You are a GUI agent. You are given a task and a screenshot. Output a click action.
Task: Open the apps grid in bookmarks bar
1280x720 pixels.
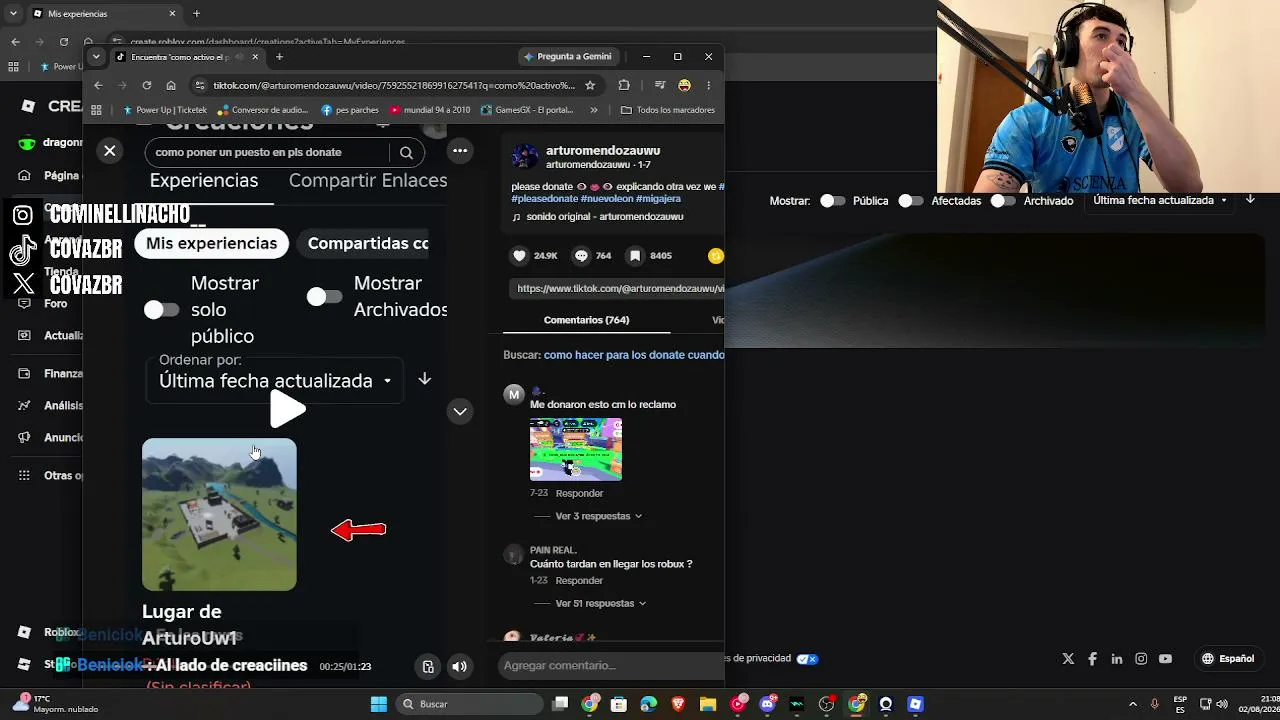tap(97, 110)
